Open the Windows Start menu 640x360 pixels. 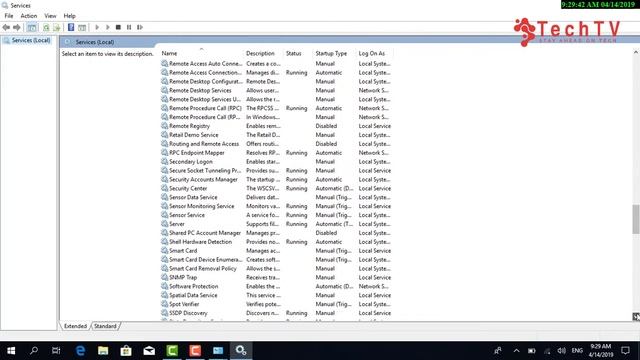point(11,351)
